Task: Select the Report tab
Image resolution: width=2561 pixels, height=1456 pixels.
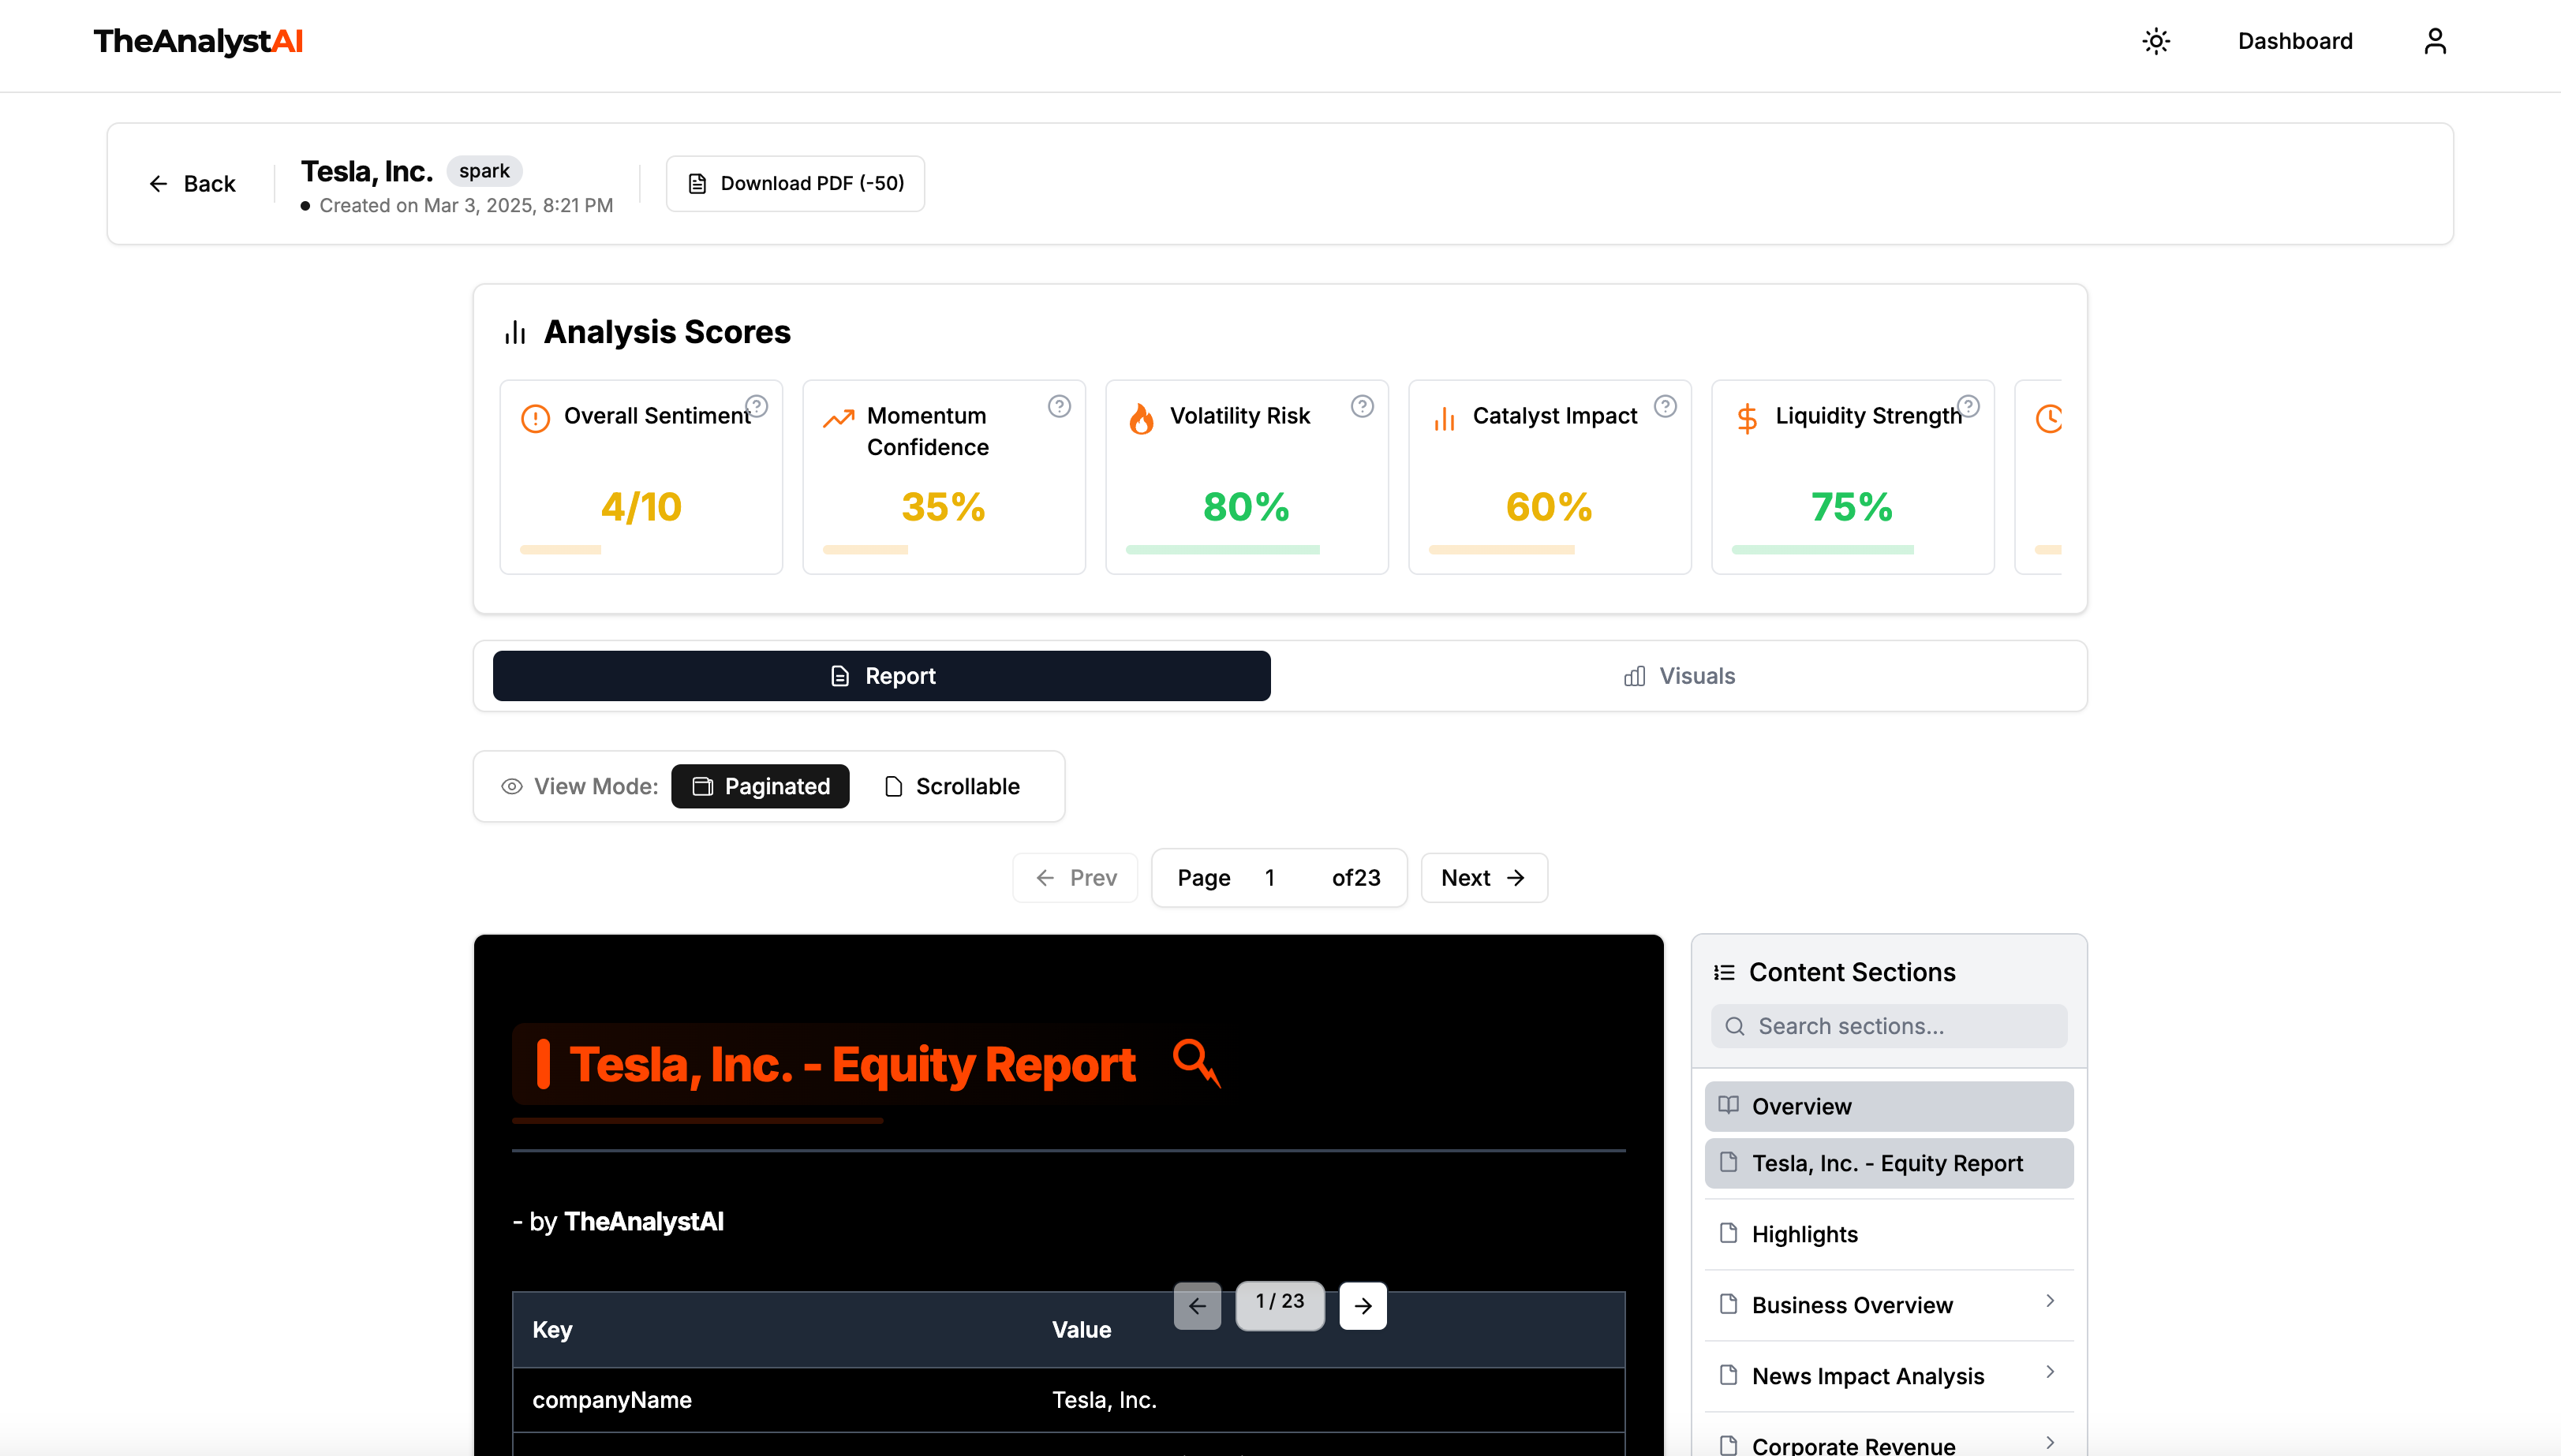Action: [881, 676]
